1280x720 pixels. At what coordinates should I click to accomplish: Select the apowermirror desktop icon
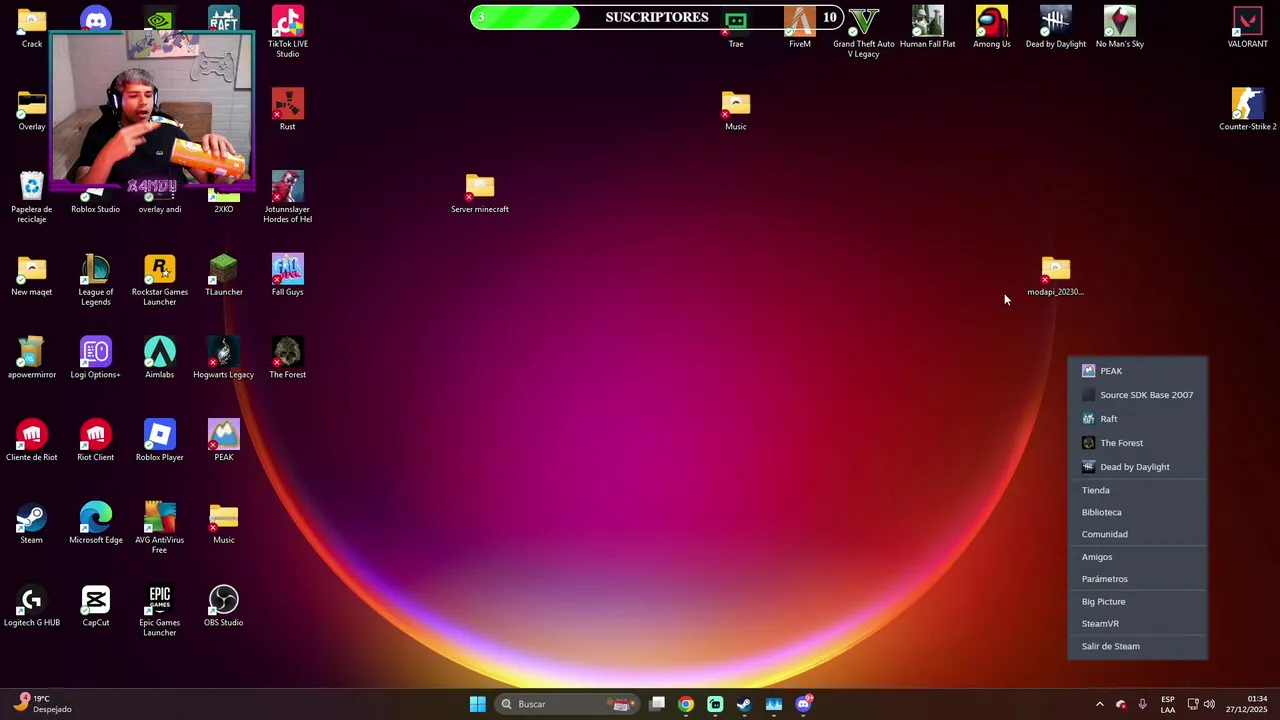tap(32, 358)
